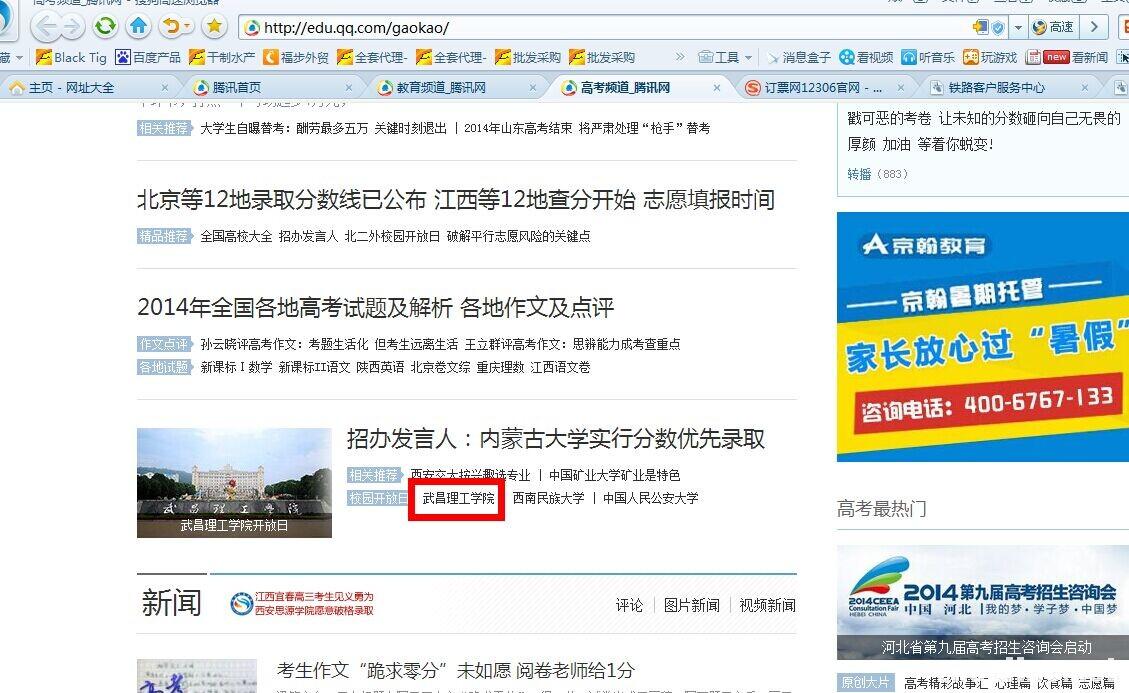Open the 百度产品 bookmark

149,57
